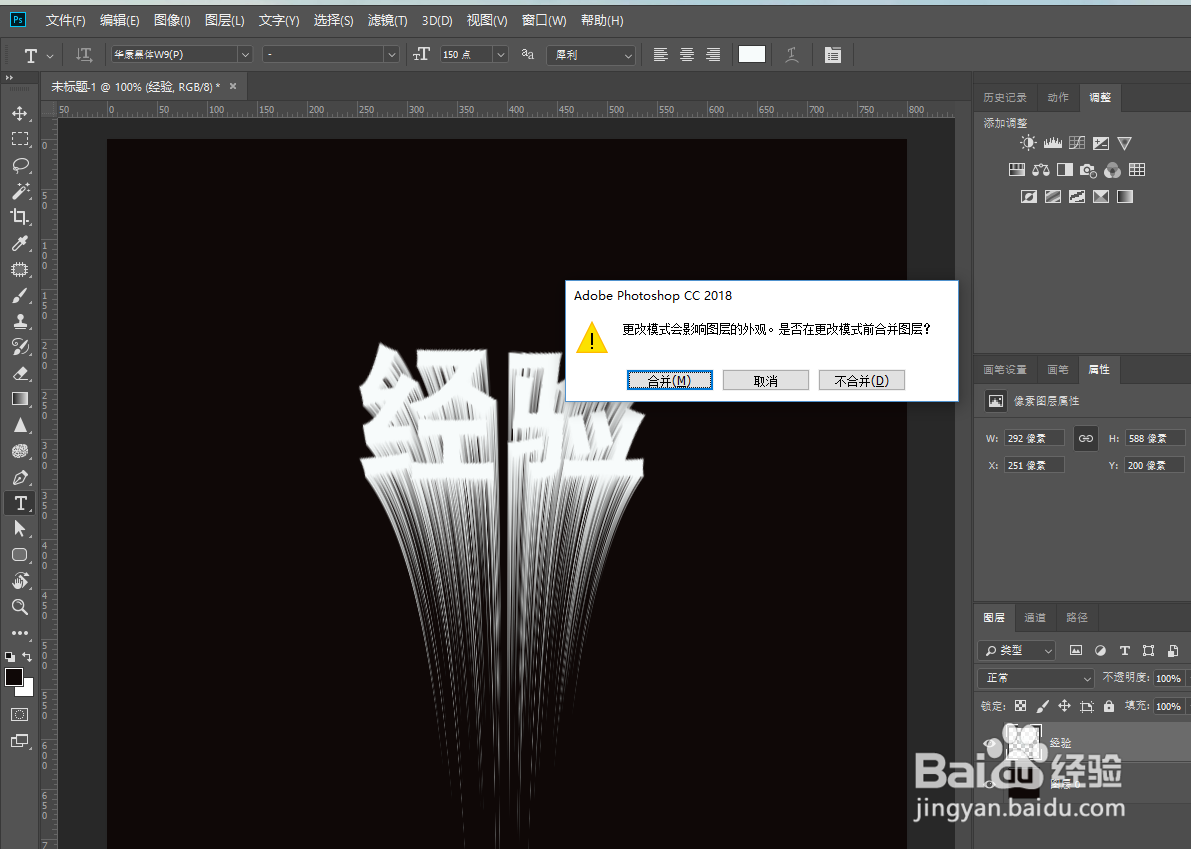Select the Eraser tool

20,373
